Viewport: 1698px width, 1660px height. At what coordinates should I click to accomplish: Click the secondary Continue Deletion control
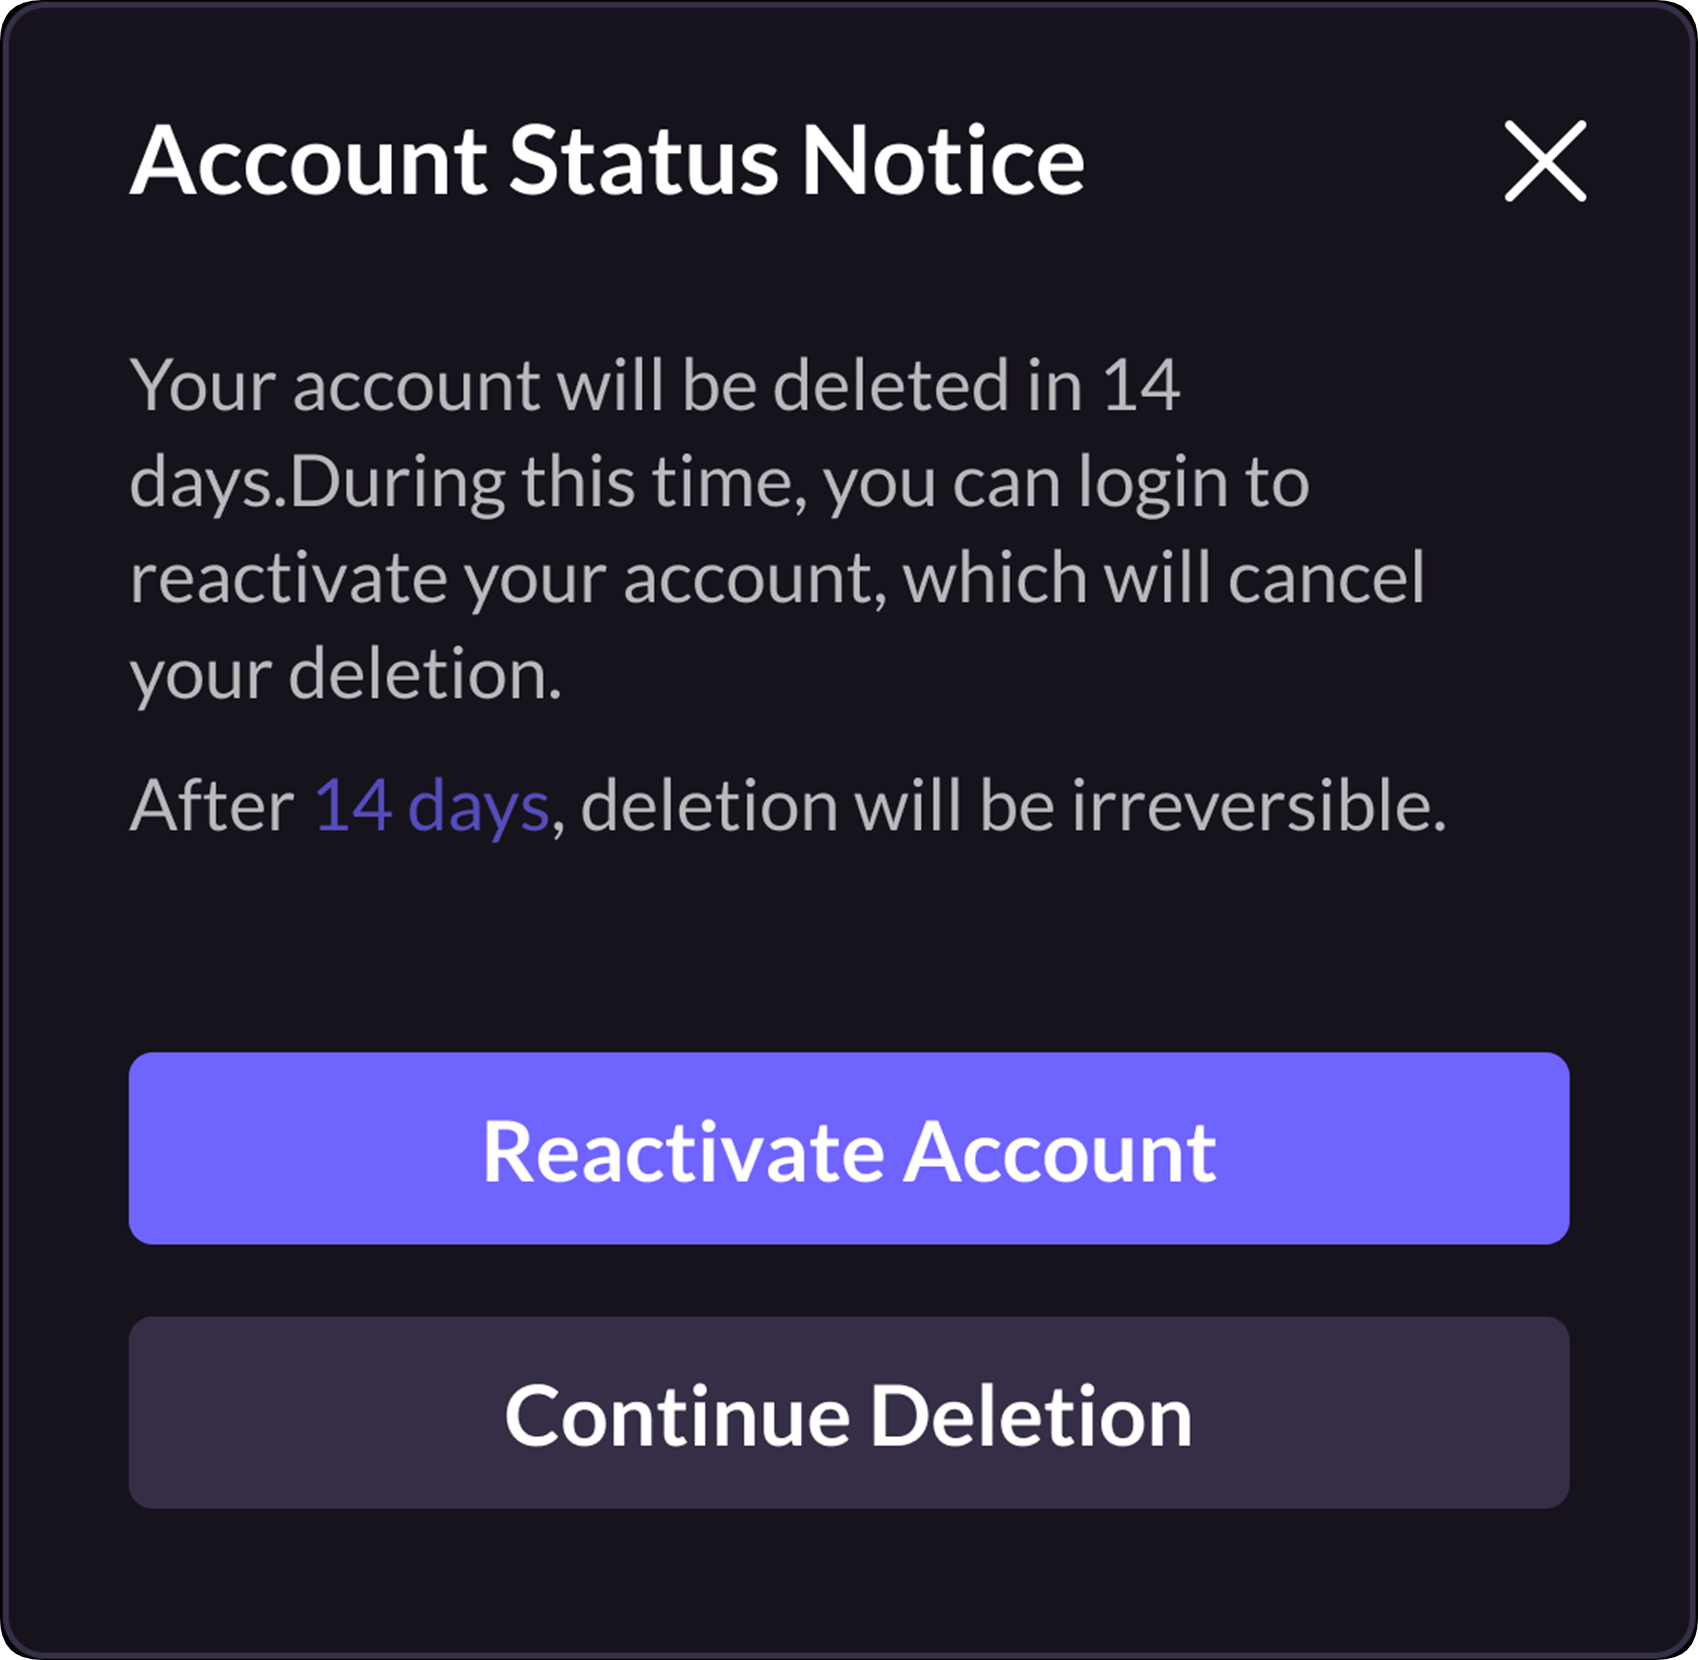pos(849,1413)
